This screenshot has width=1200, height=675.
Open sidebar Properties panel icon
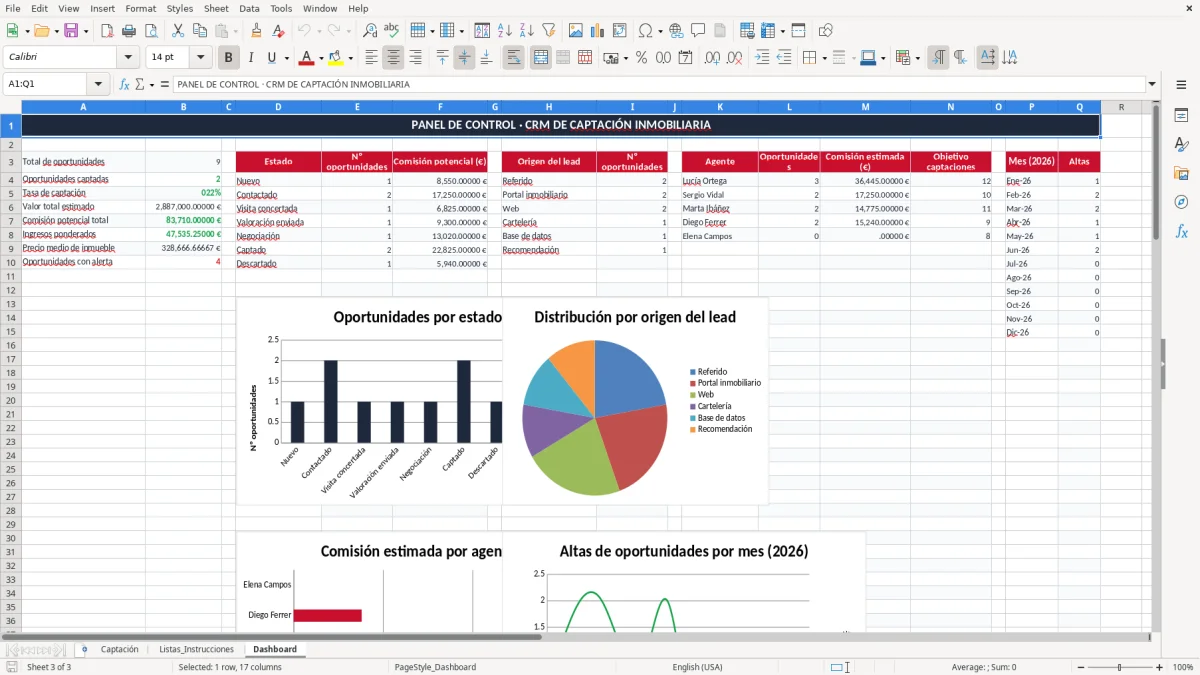pyautogui.click(x=1181, y=116)
